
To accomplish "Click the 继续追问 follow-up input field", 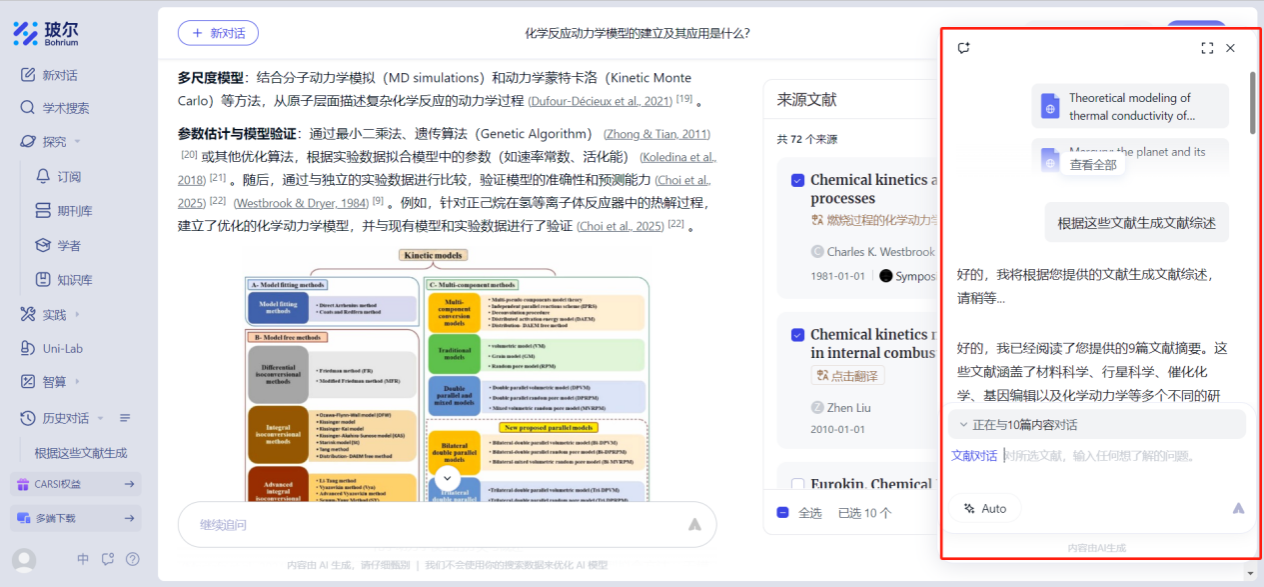I will point(430,524).
